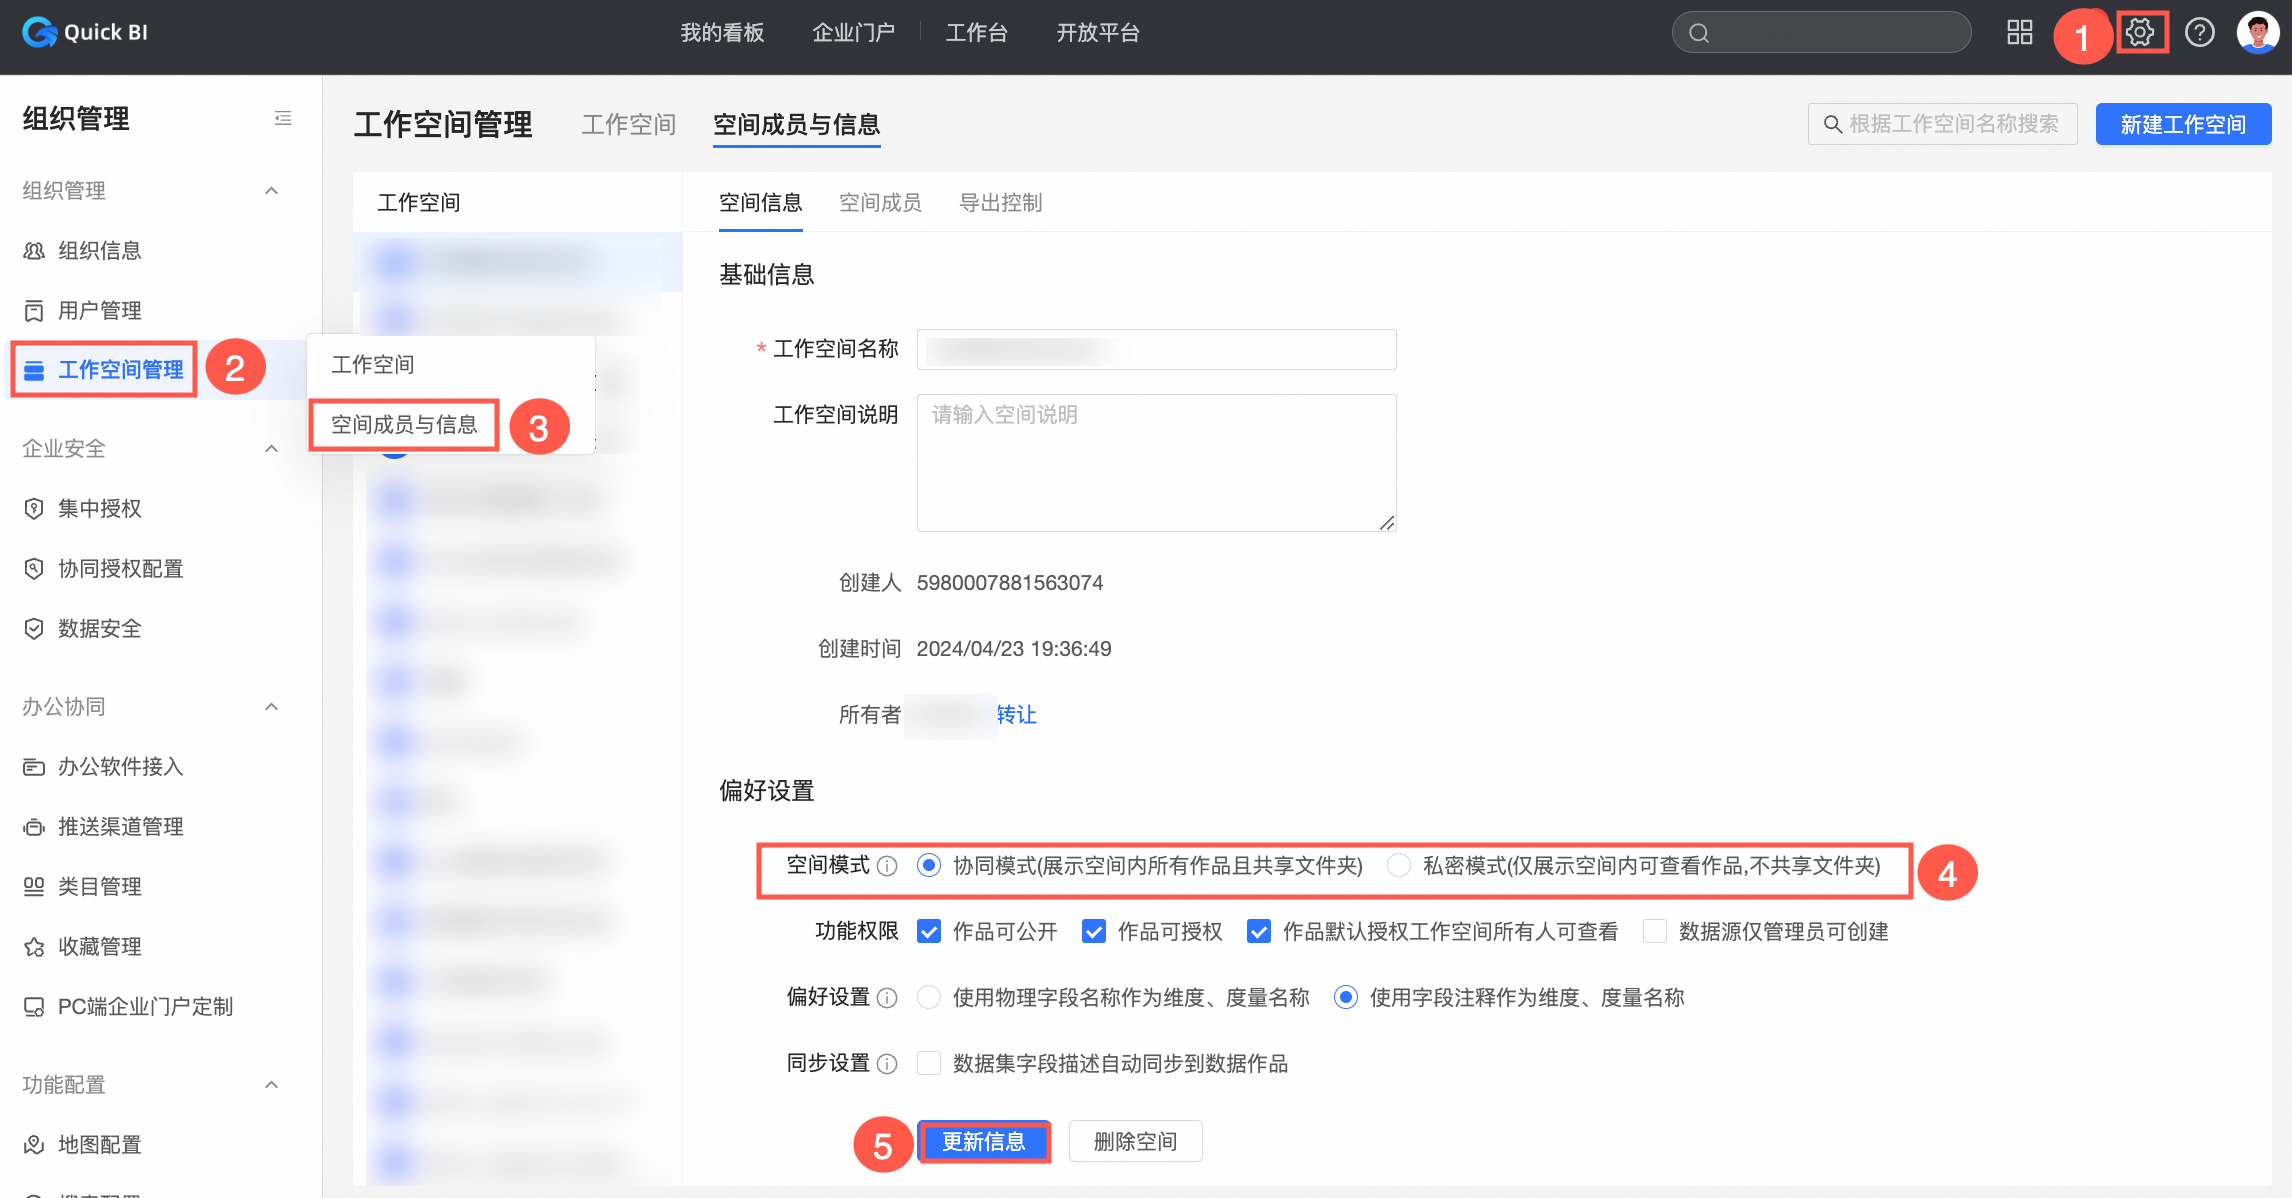Click the info icon beside 偏好设置 option

point(887,998)
